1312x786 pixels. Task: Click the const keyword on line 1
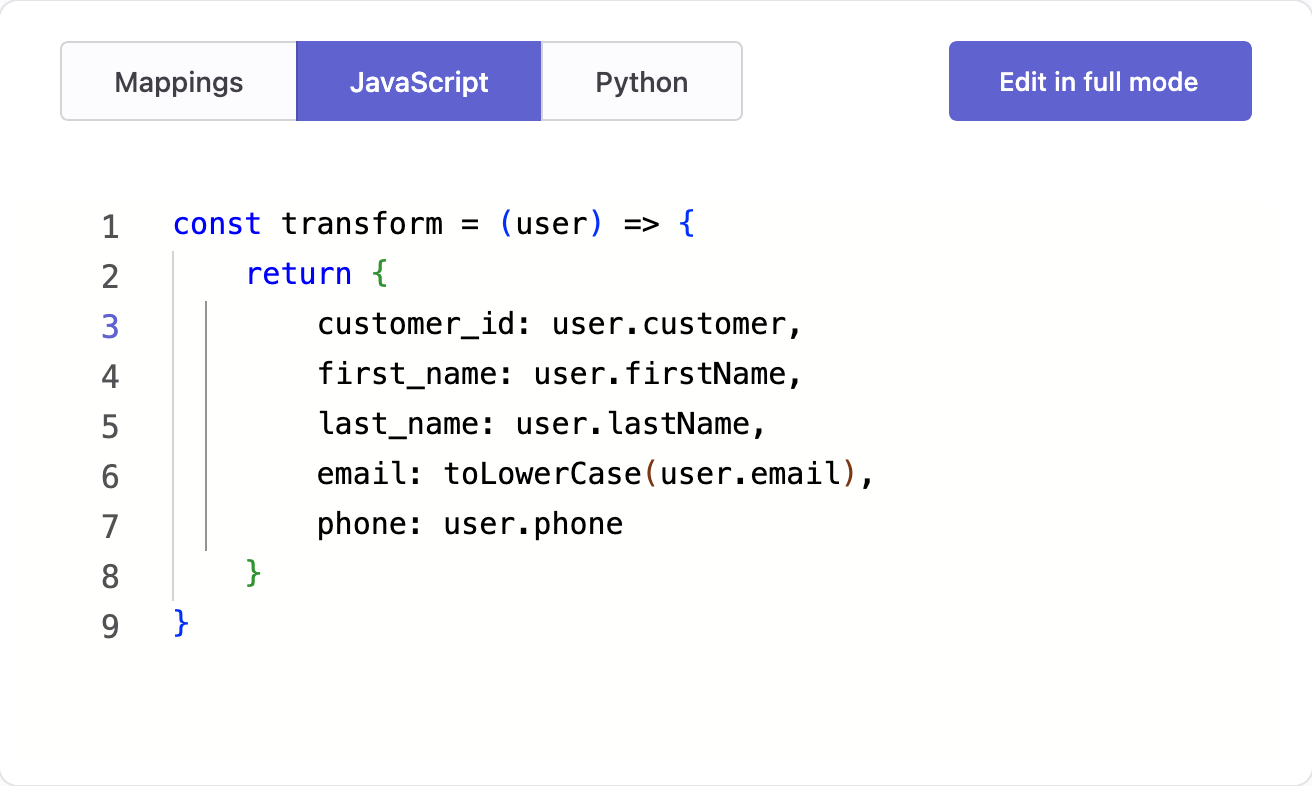[x=216, y=224]
